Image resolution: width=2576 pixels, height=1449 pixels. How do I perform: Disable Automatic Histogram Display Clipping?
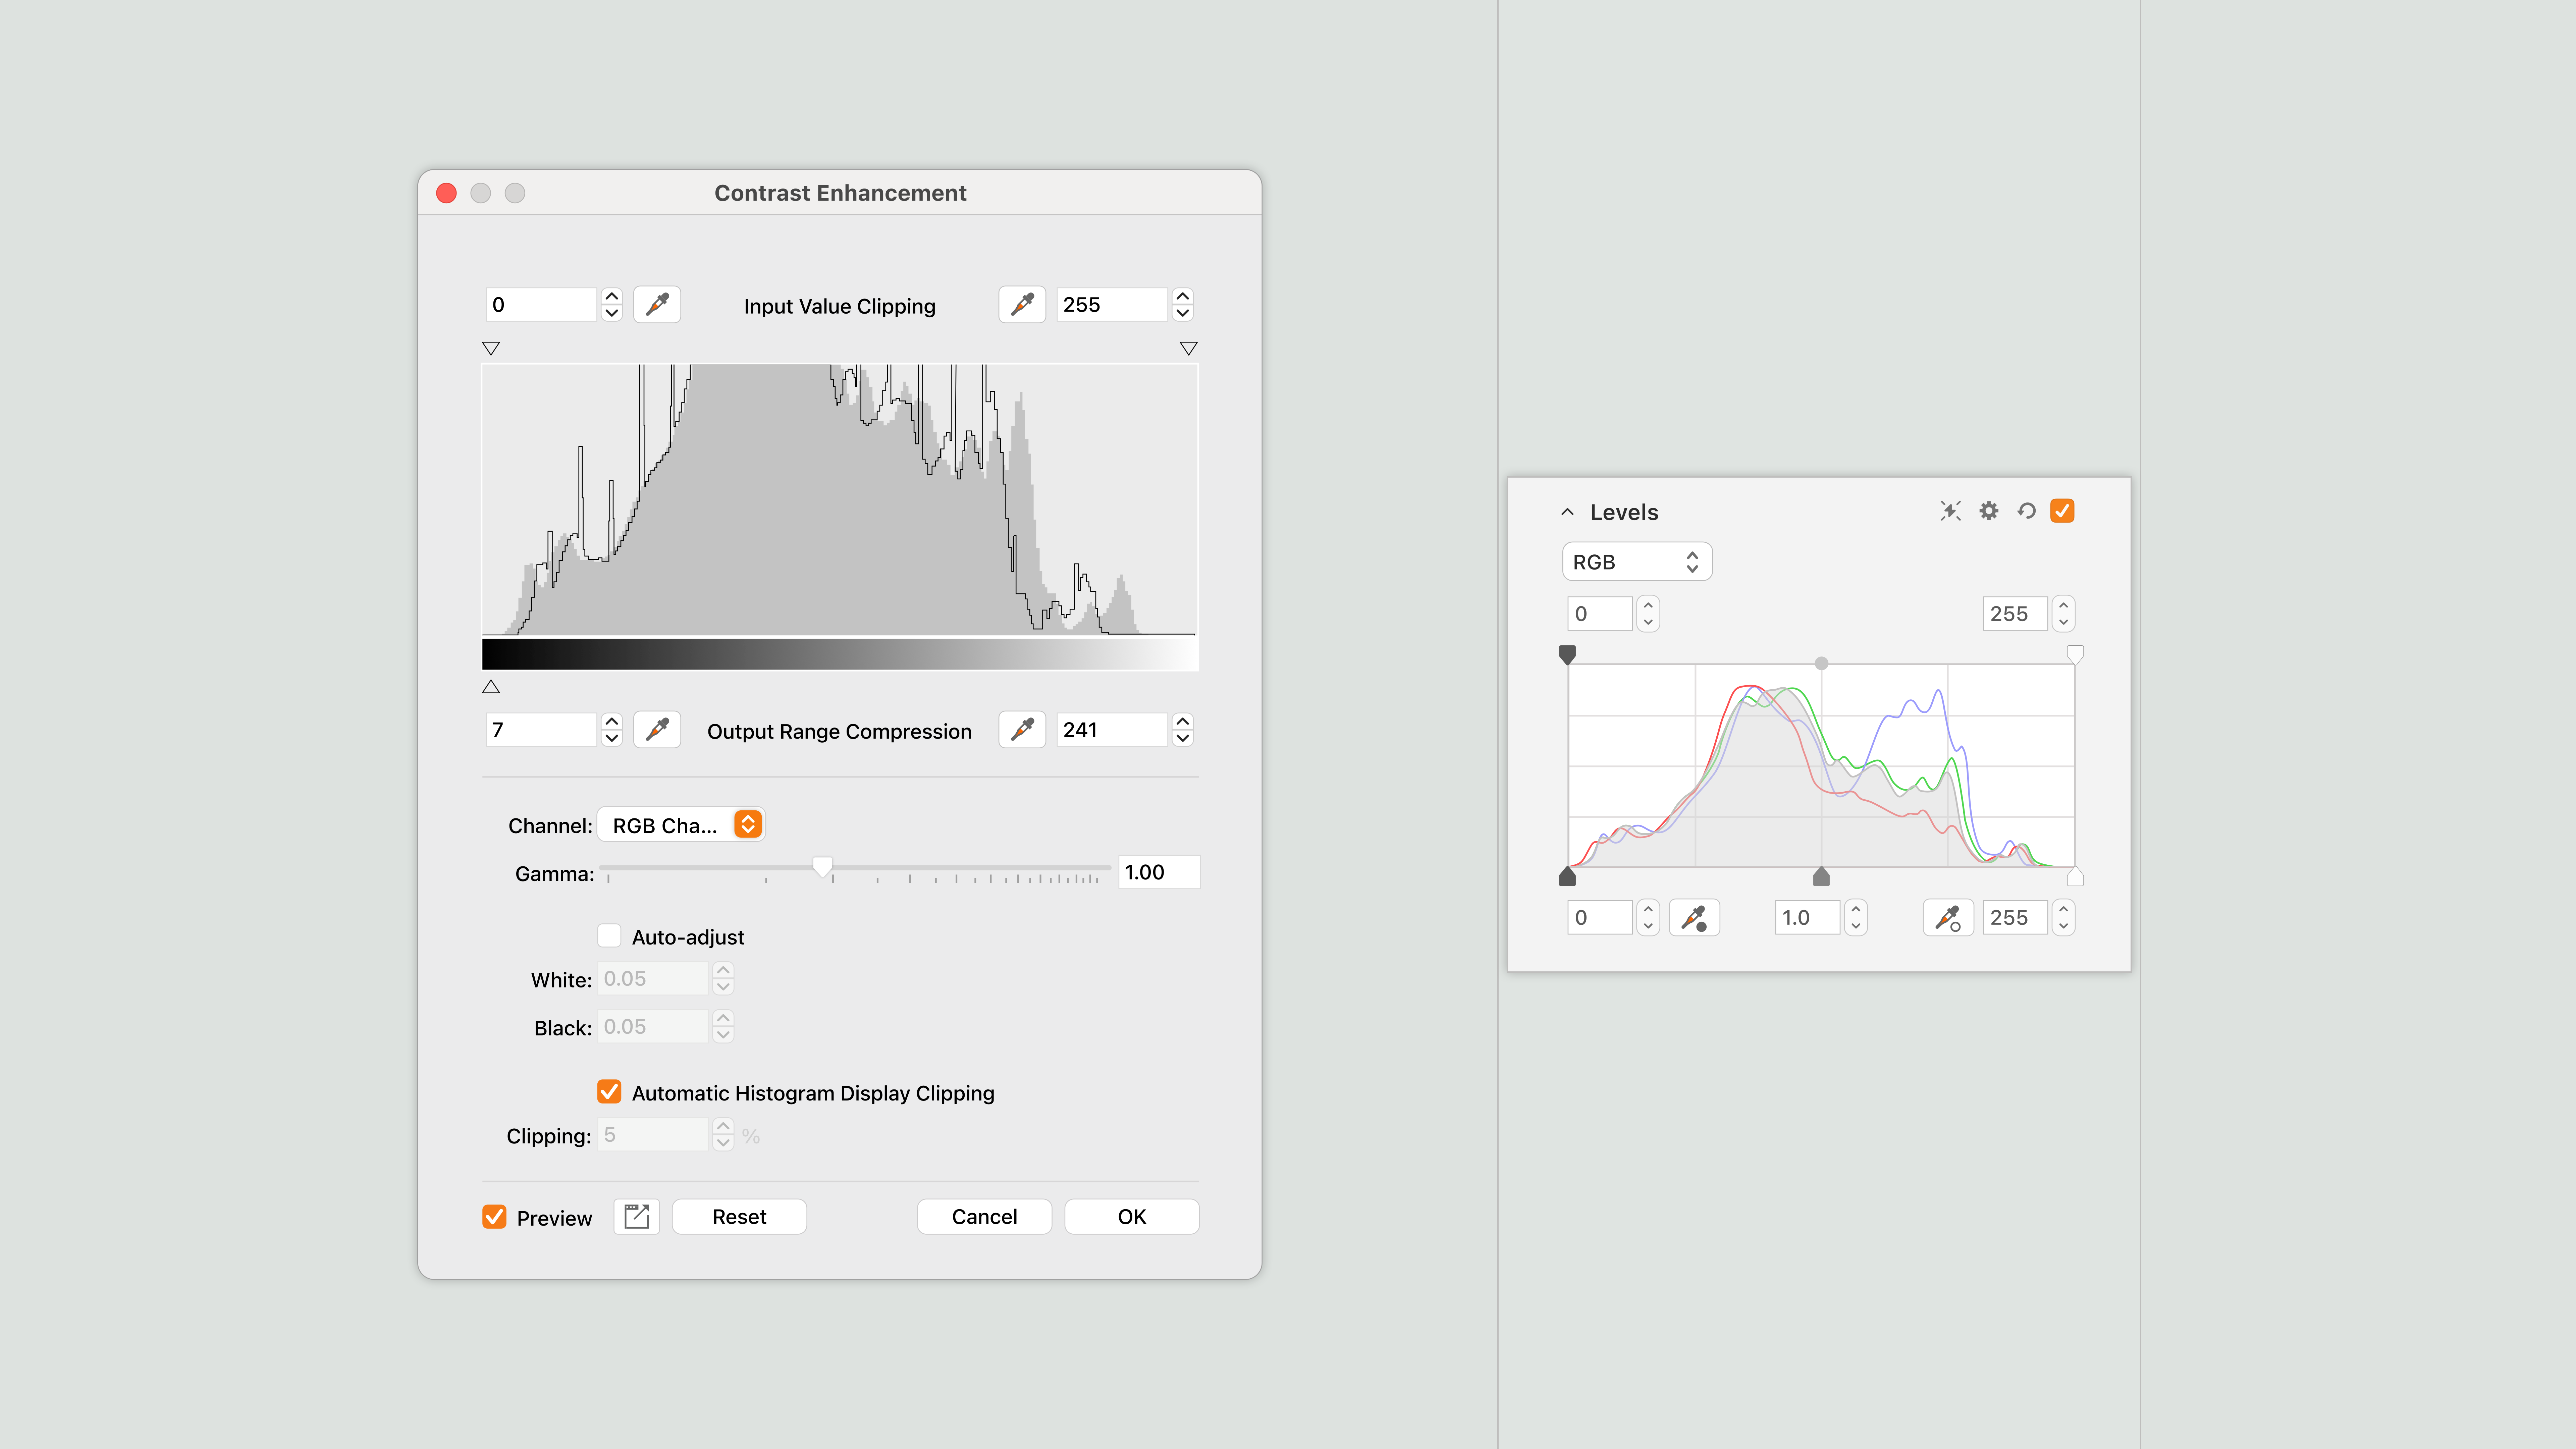tap(609, 1092)
